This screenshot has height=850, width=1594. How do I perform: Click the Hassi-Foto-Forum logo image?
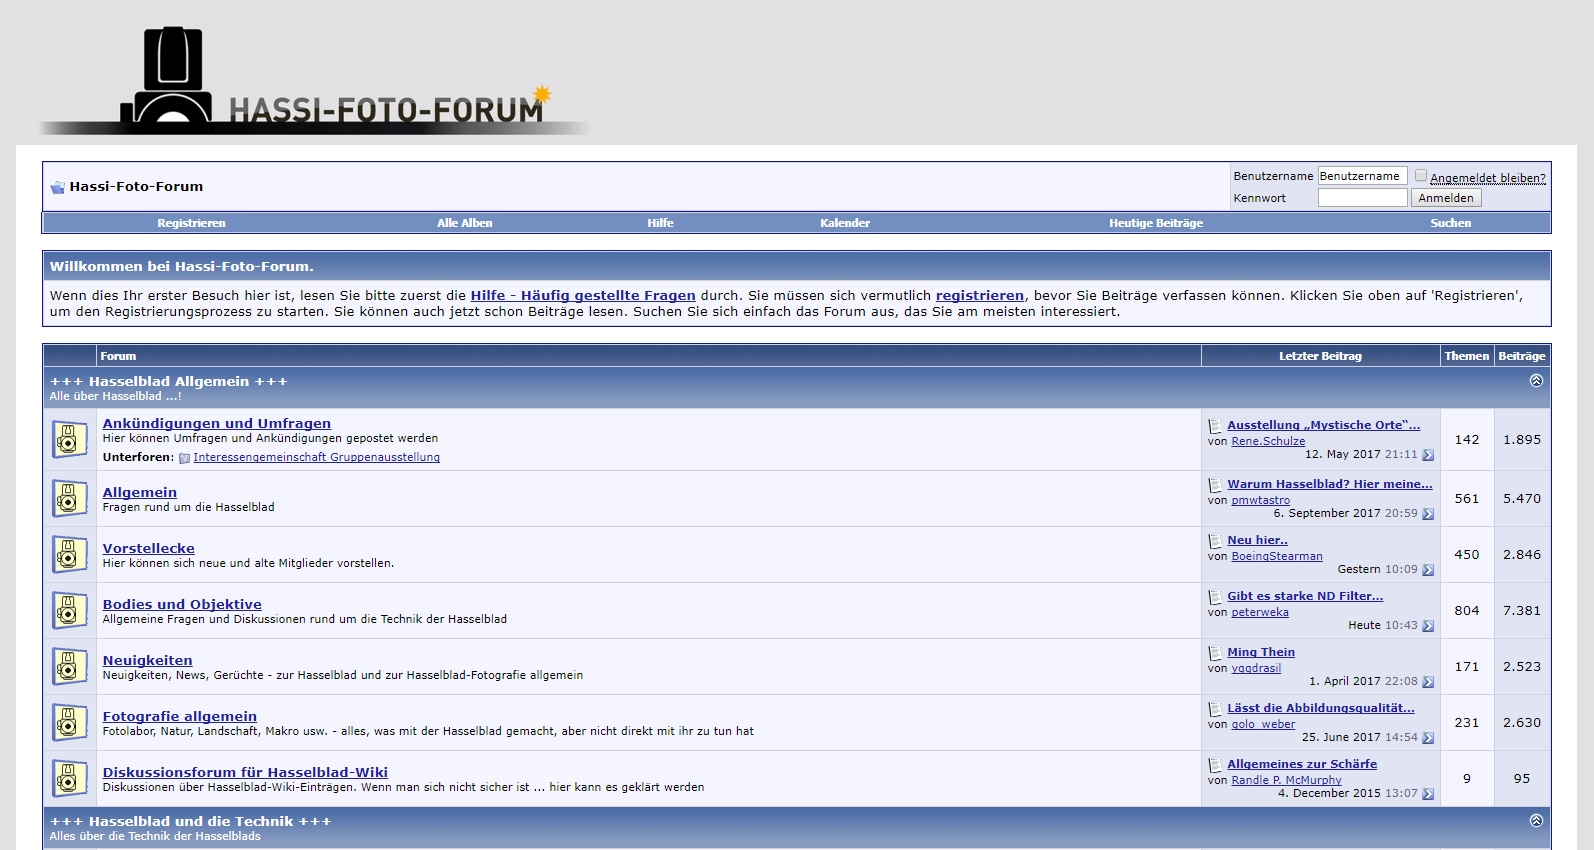315,79
